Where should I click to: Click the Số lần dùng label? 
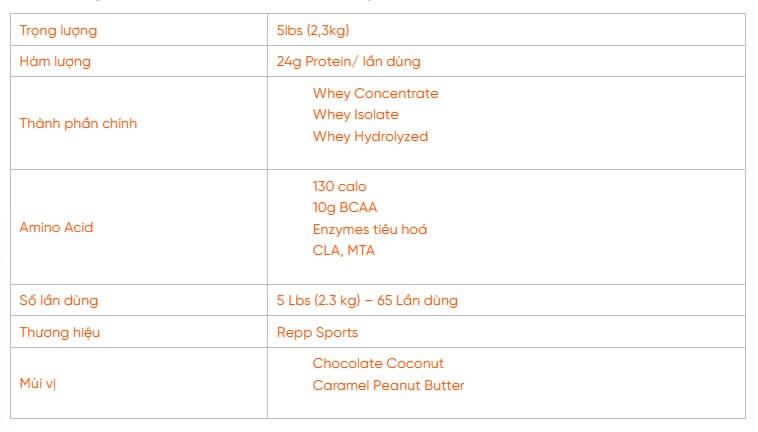[x=59, y=300]
